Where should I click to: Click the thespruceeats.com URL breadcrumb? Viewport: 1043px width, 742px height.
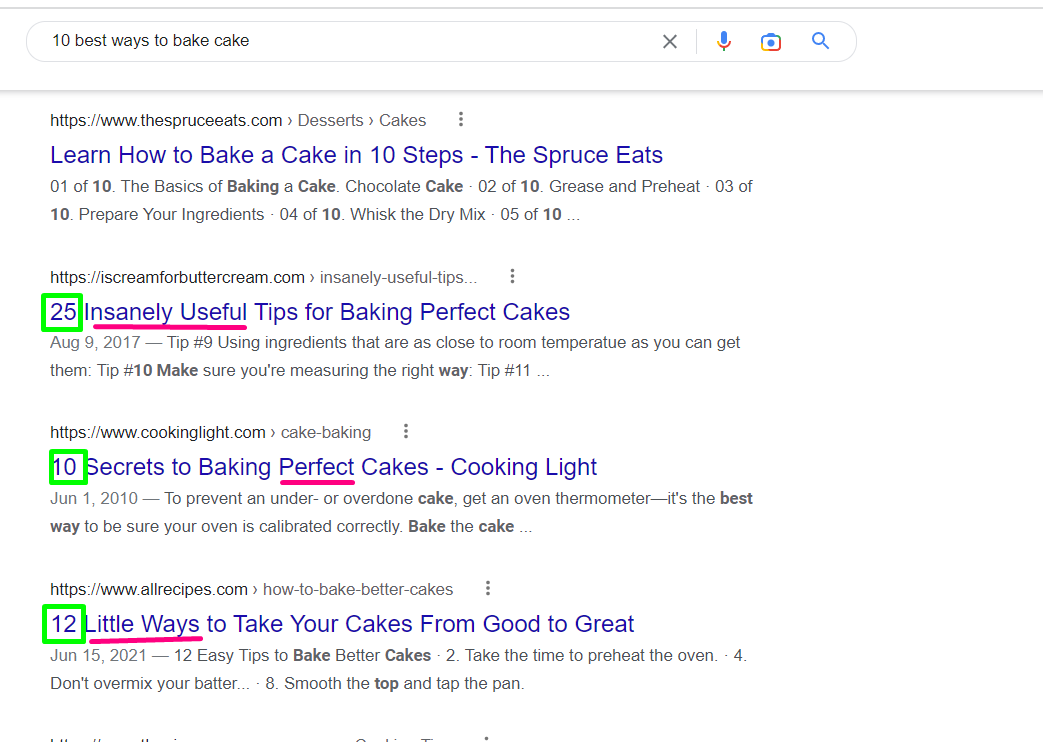click(x=238, y=120)
